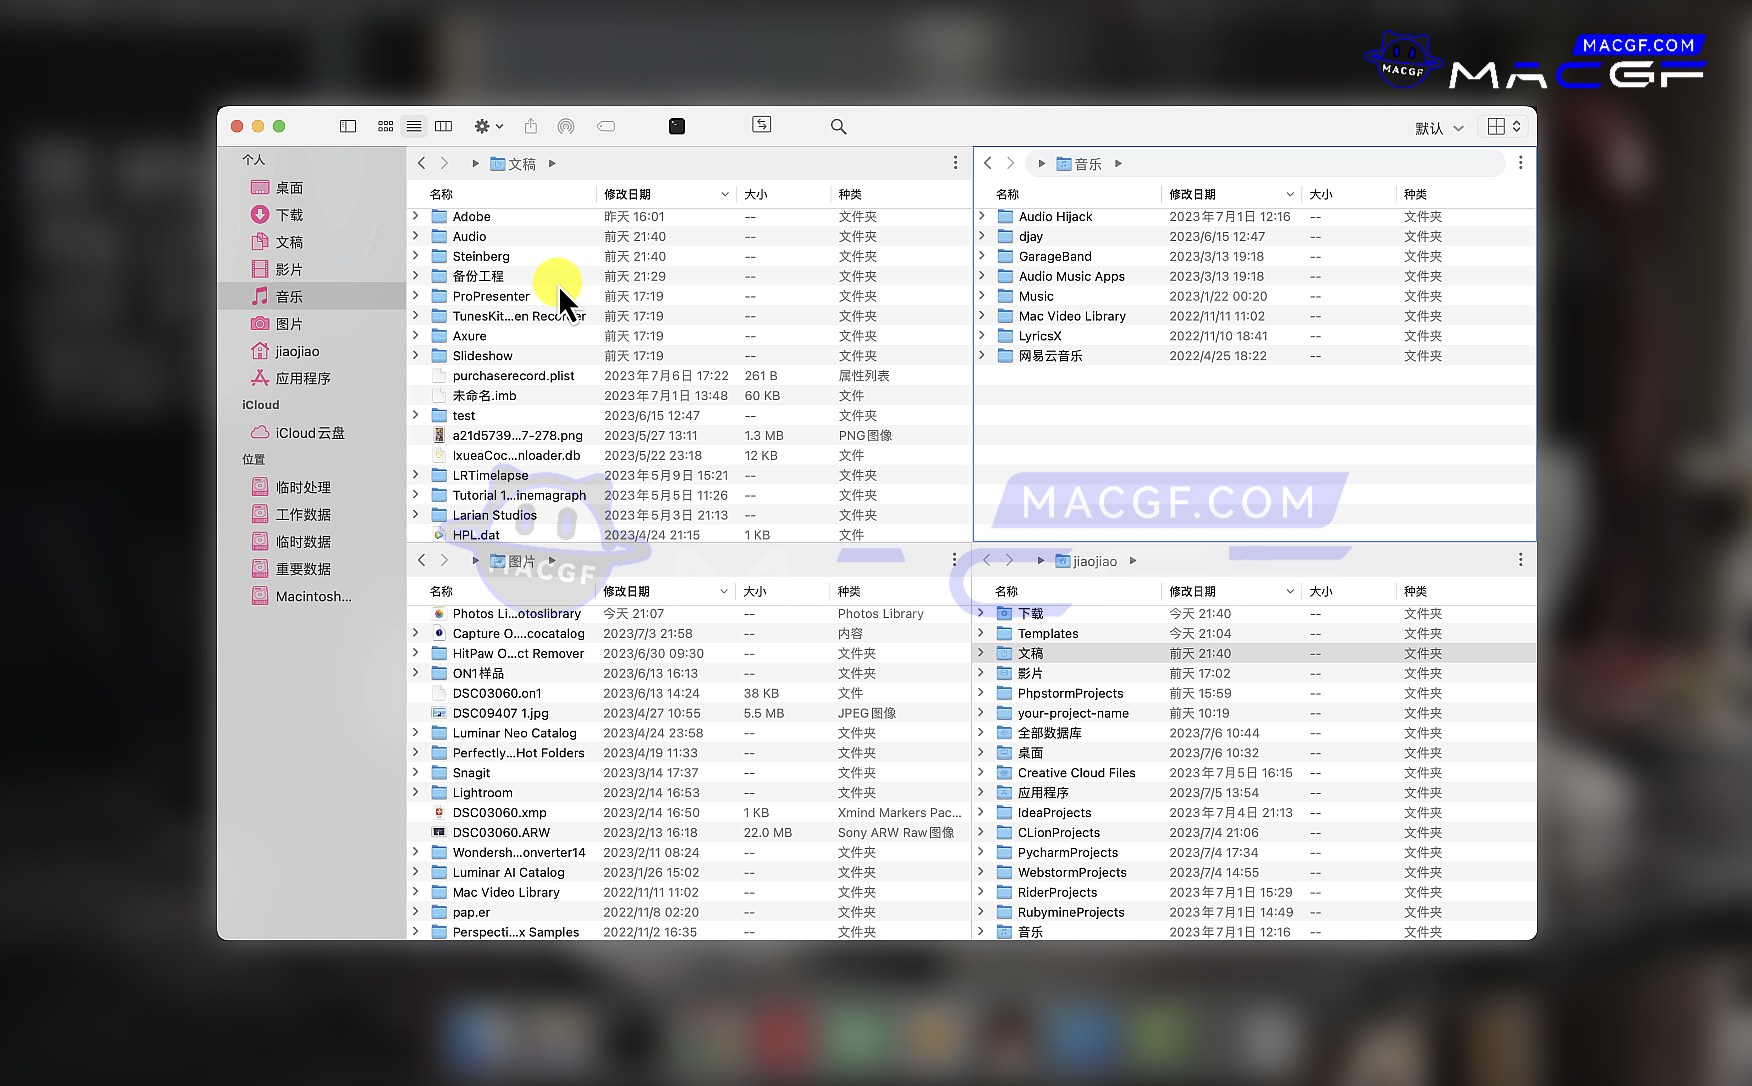Switch to icon grid view
The height and width of the screenshot is (1086, 1752).
point(385,126)
